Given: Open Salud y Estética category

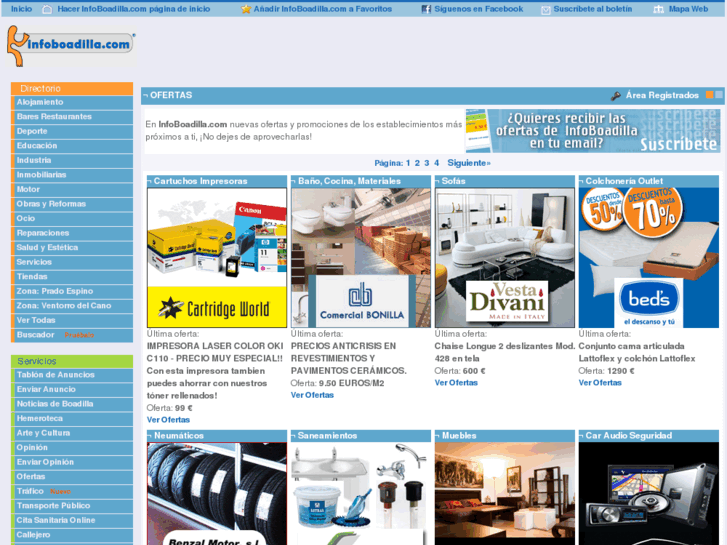Looking at the screenshot, I should (72, 247).
